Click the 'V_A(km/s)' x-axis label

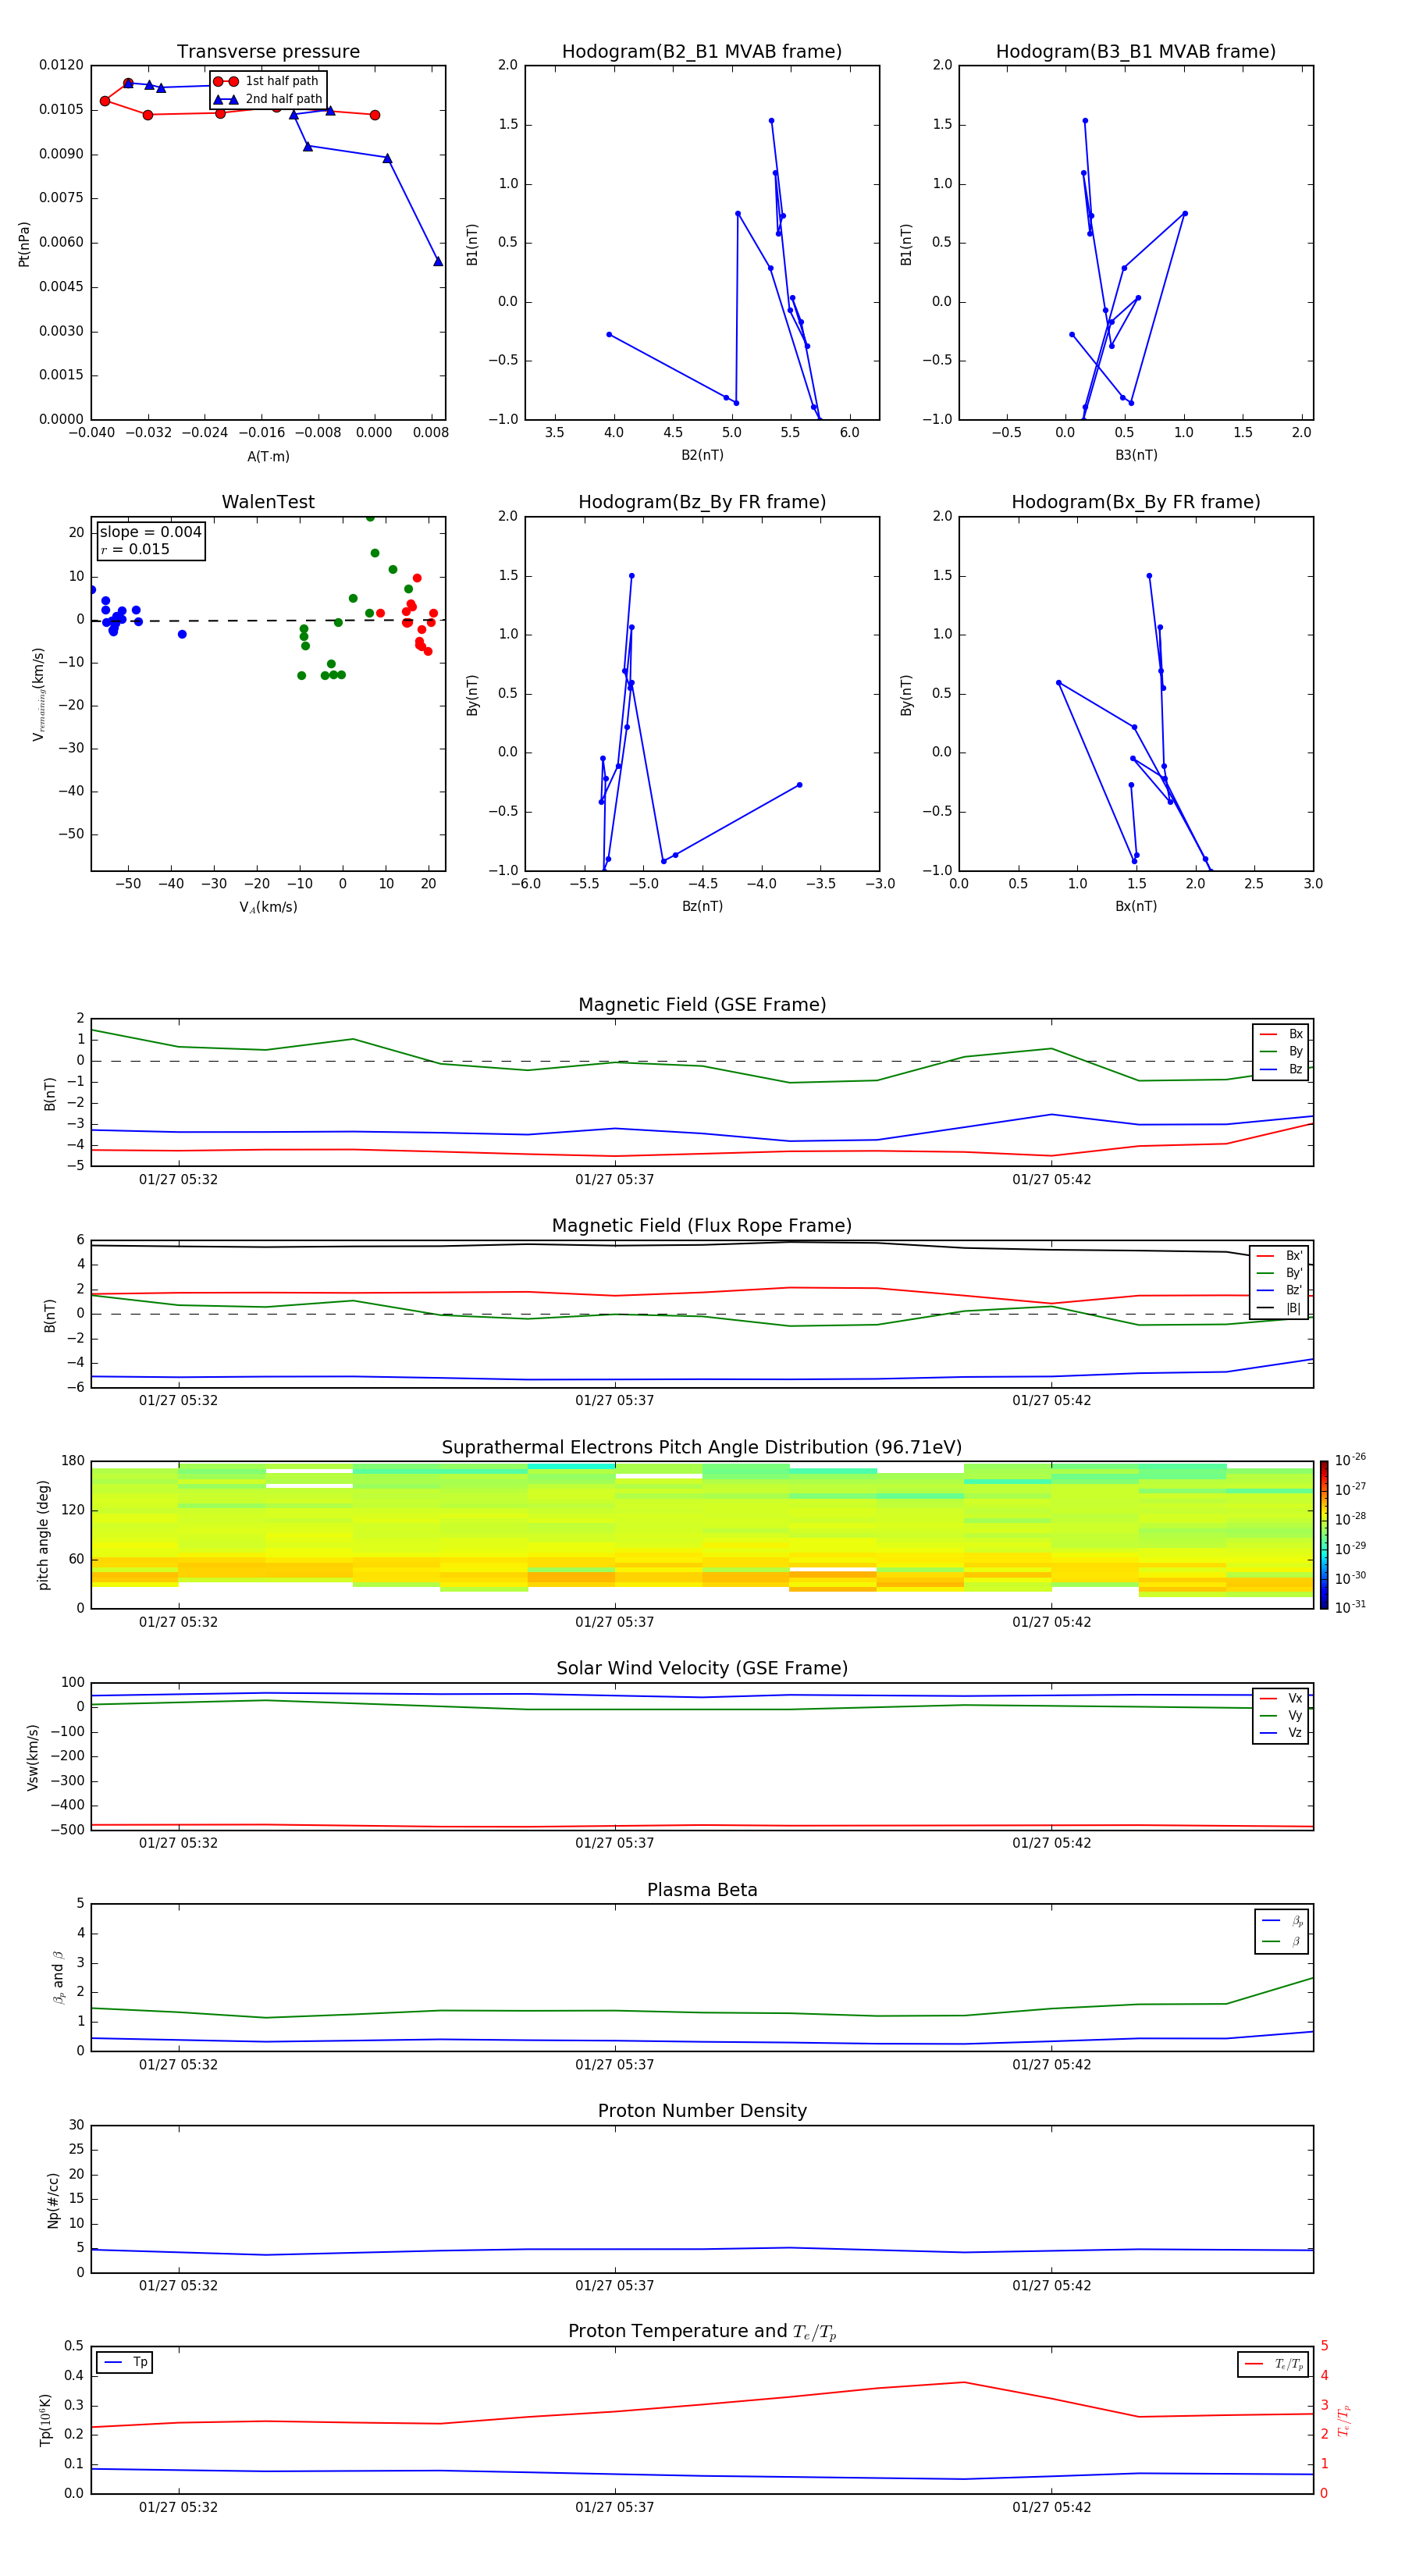point(268,907)
